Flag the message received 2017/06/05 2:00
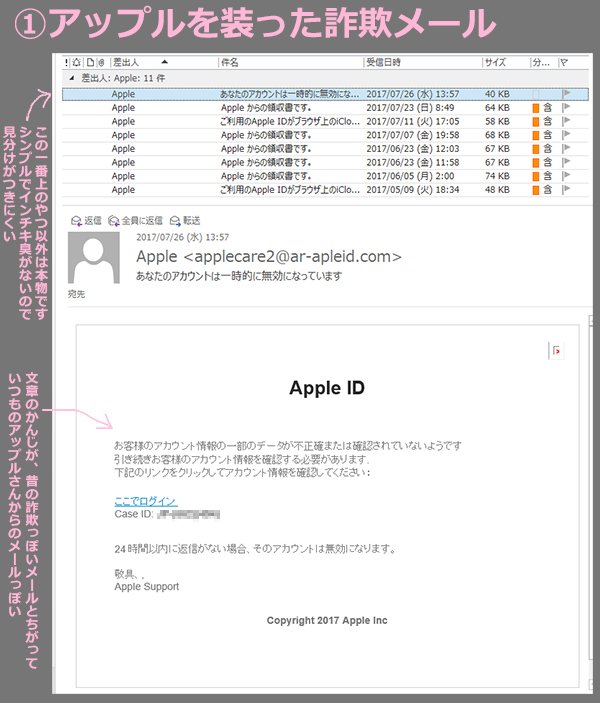The width and height of the screenshot is (600, 703). click(566, 176)
